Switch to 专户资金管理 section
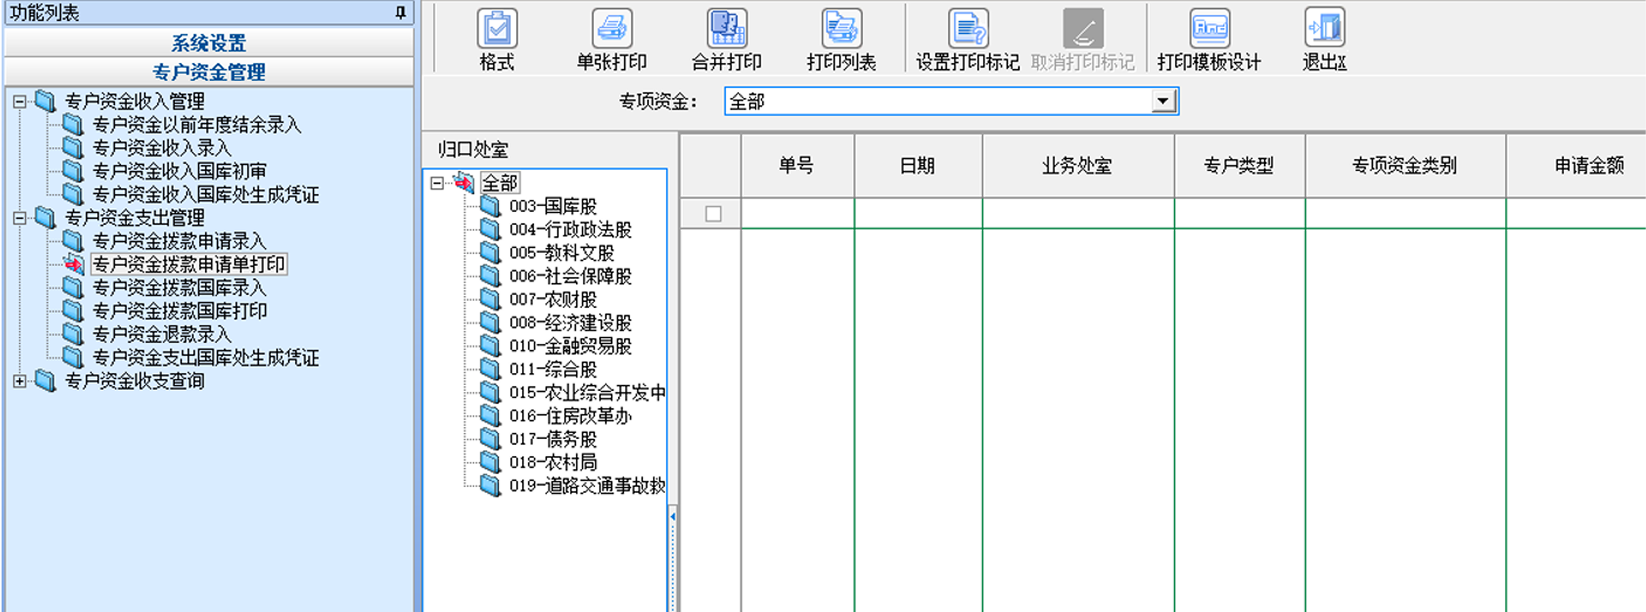Viewport: 1646px width, 612px height. 209,72
